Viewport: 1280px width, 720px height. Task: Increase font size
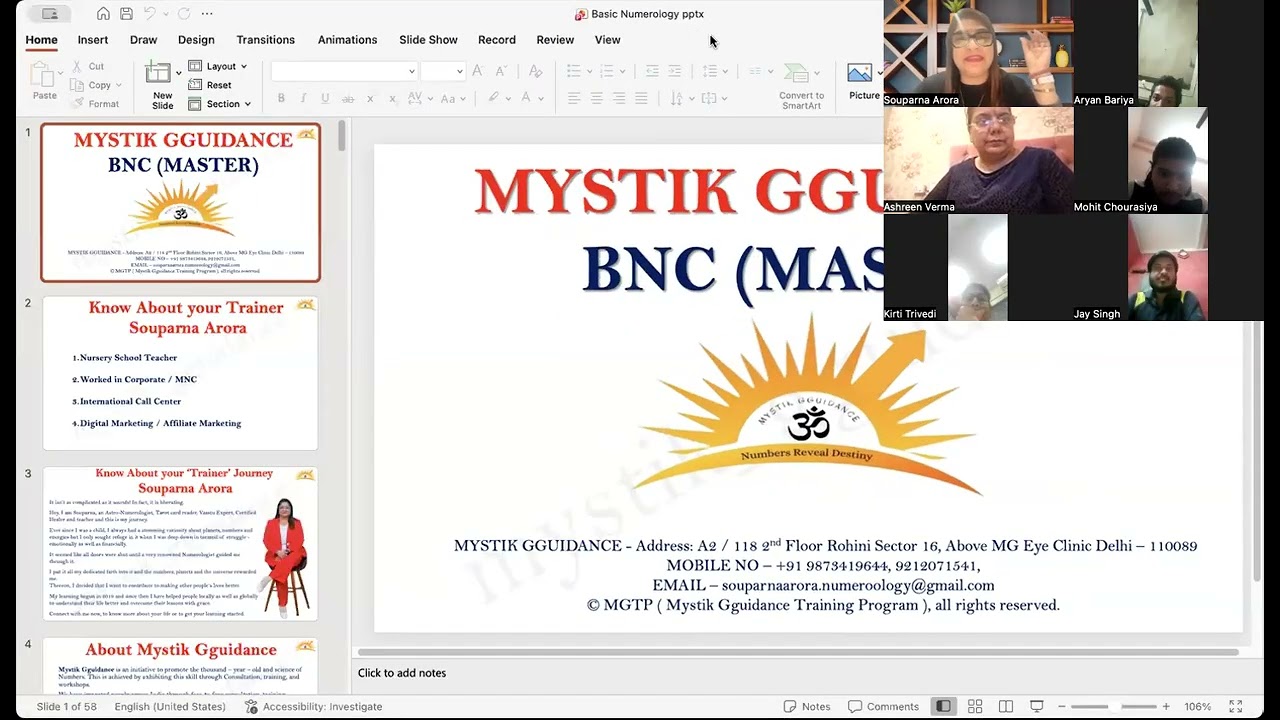click(x=477, y=71)
